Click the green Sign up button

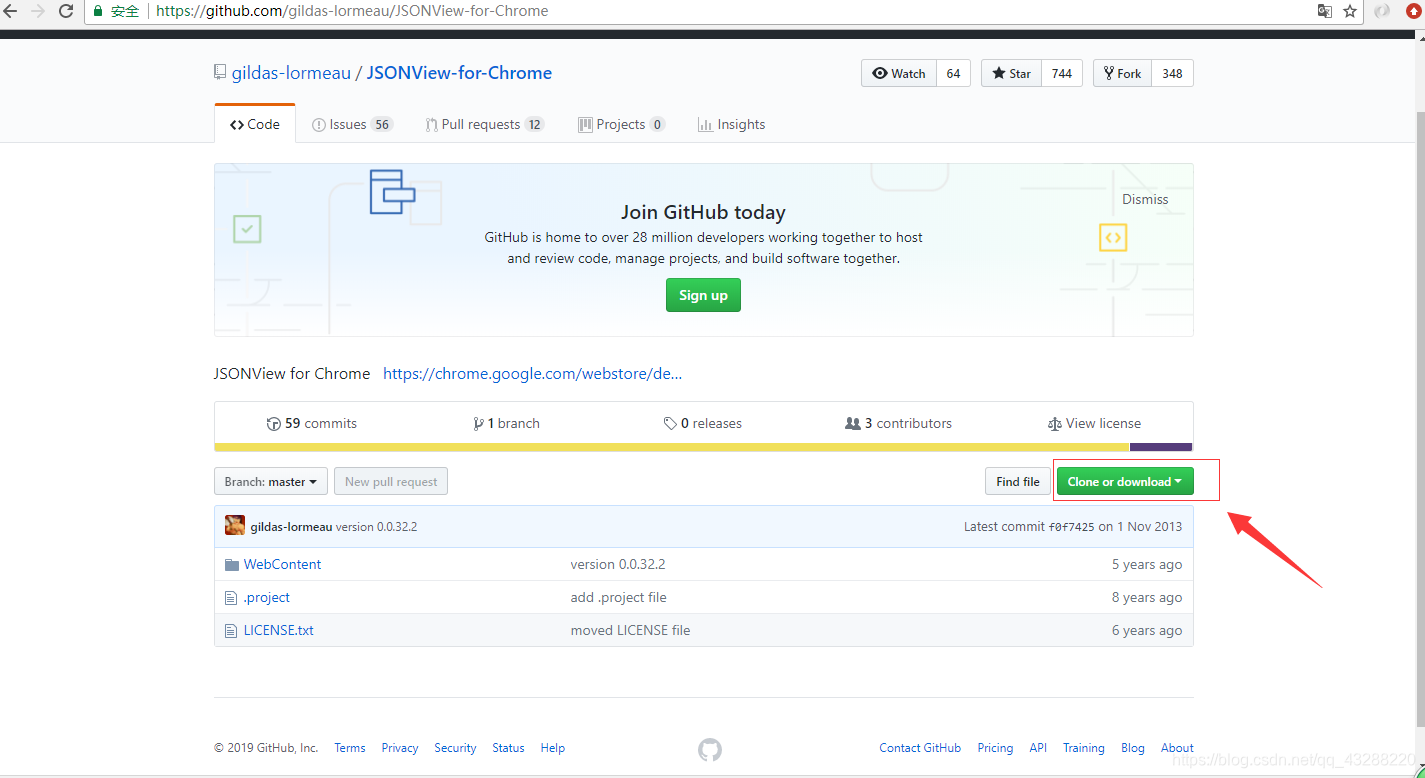pos(703,295)
